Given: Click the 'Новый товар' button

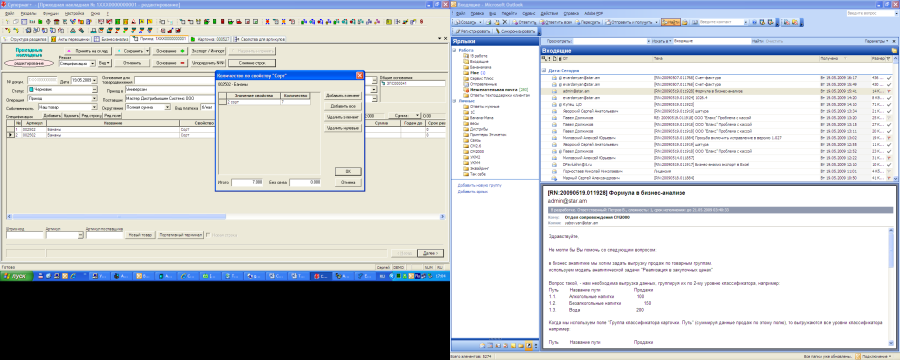Looking at the screenshot, I should (x=140, y=235).
